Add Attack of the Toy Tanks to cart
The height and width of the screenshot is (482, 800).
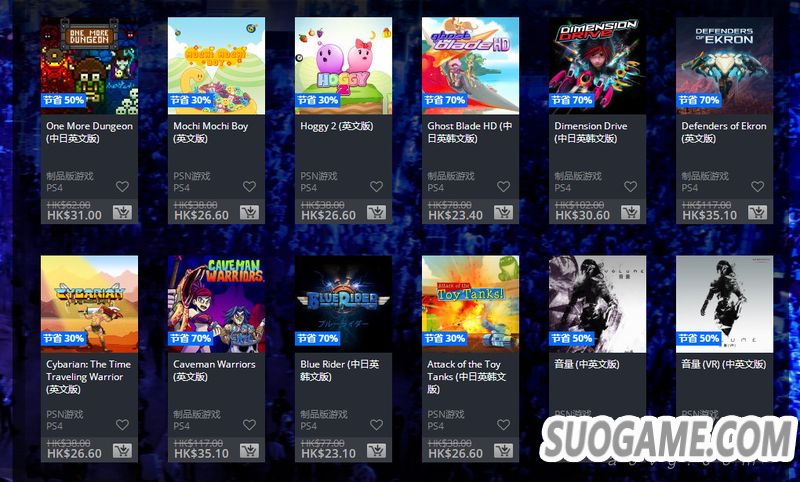coord(504,450)
